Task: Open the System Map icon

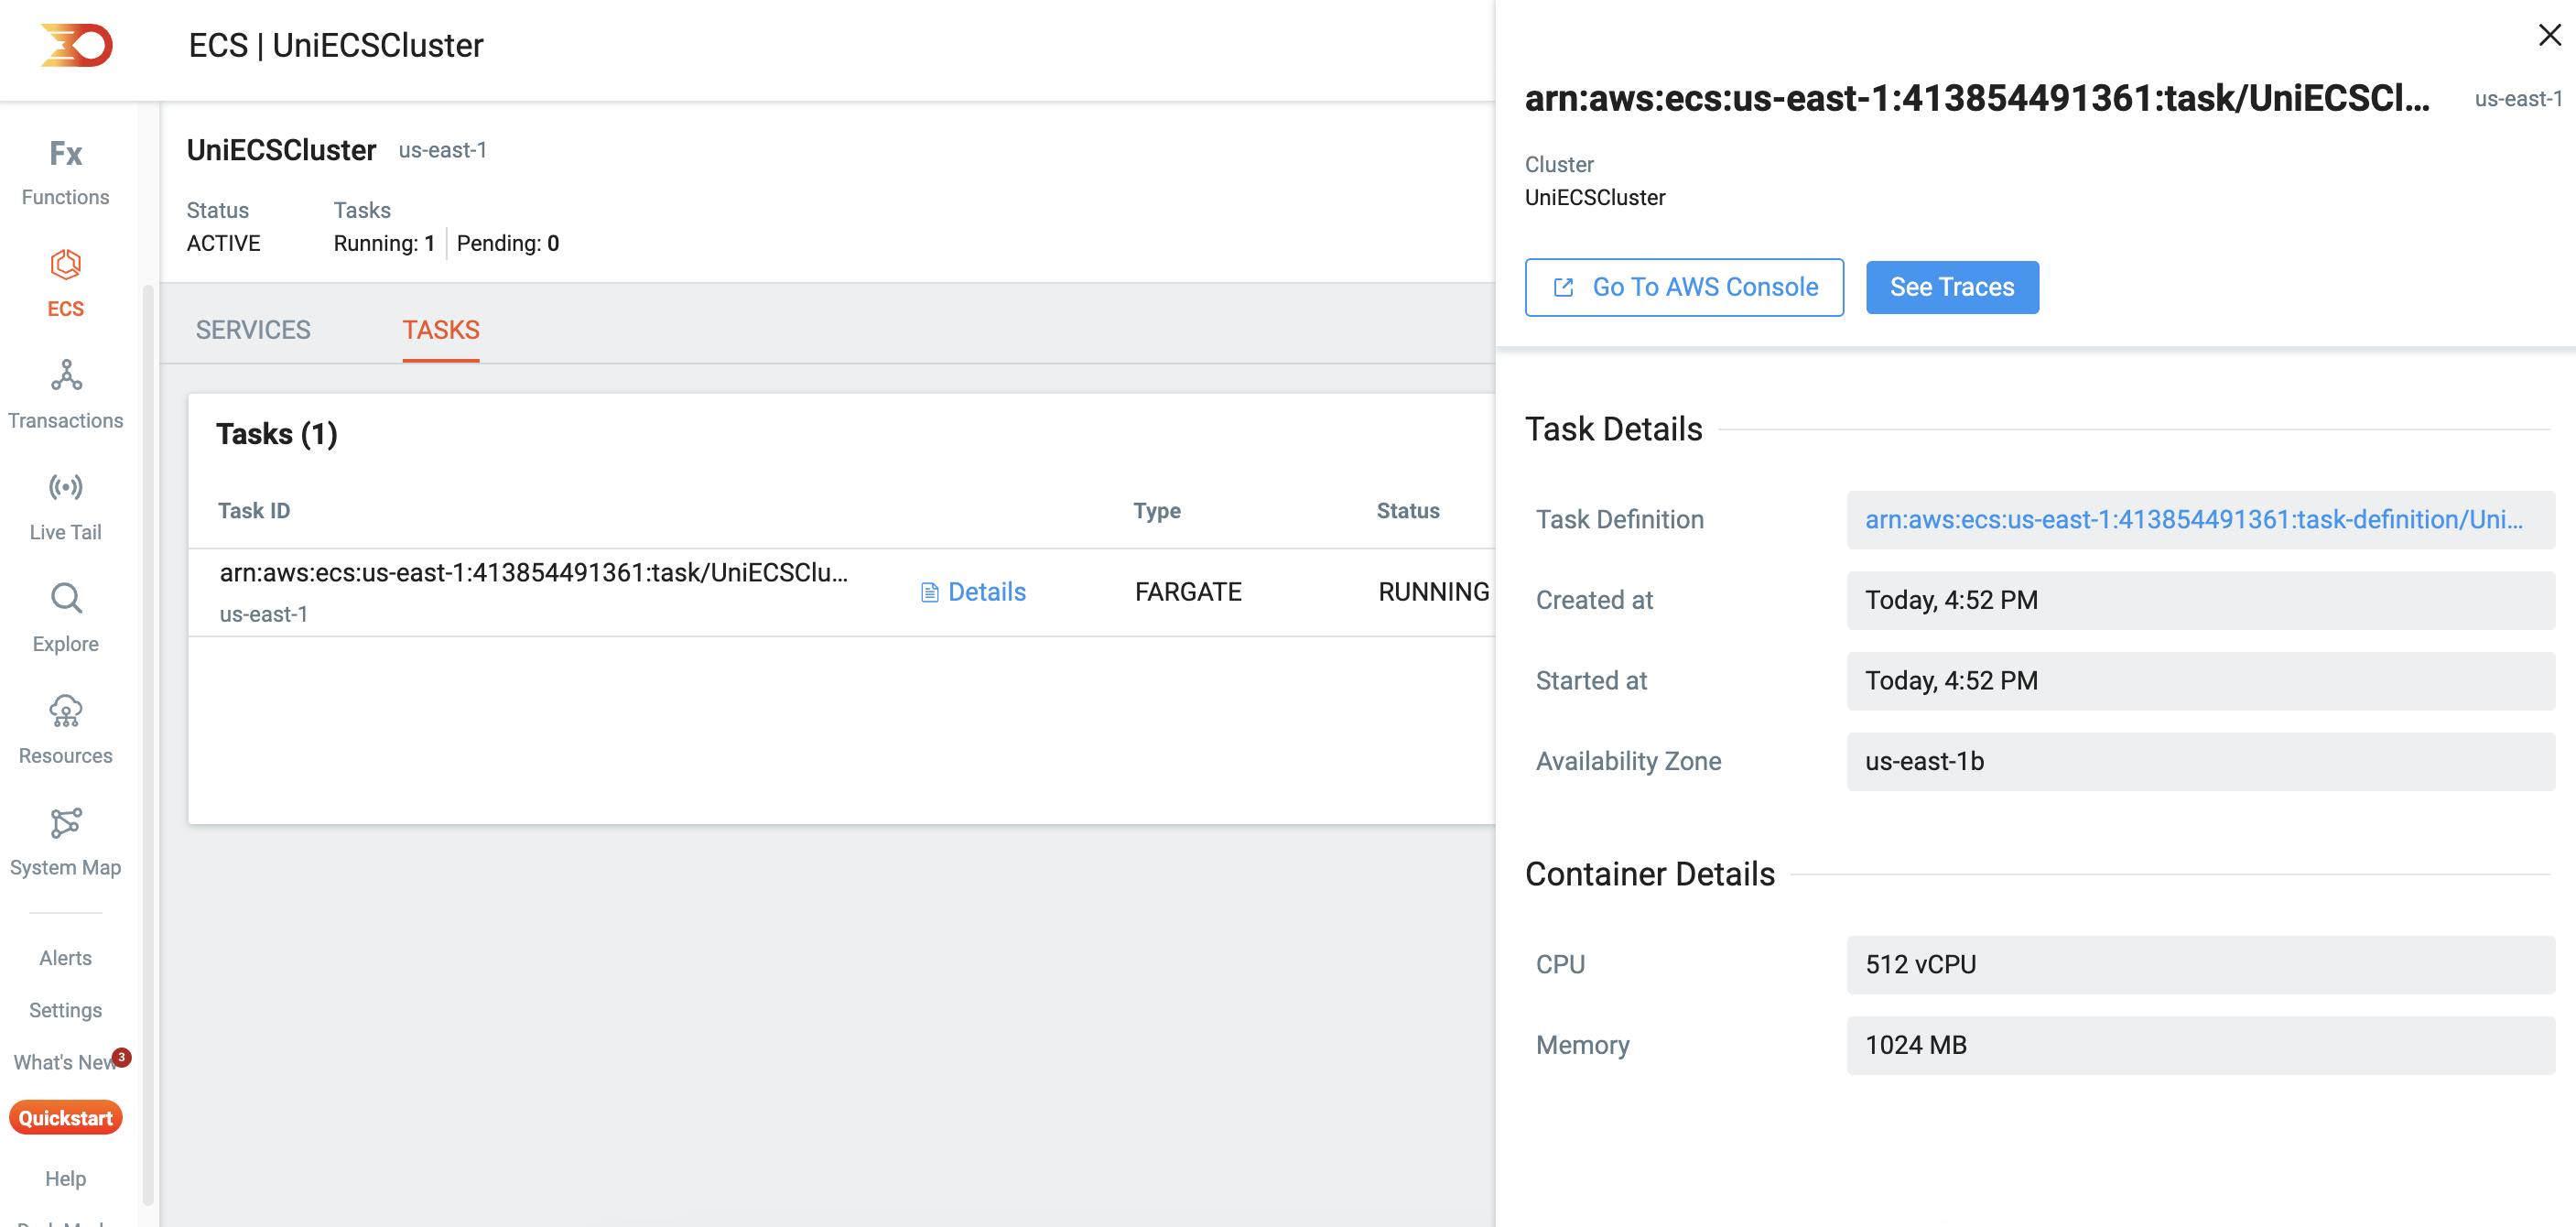Action: click(65, 823)
